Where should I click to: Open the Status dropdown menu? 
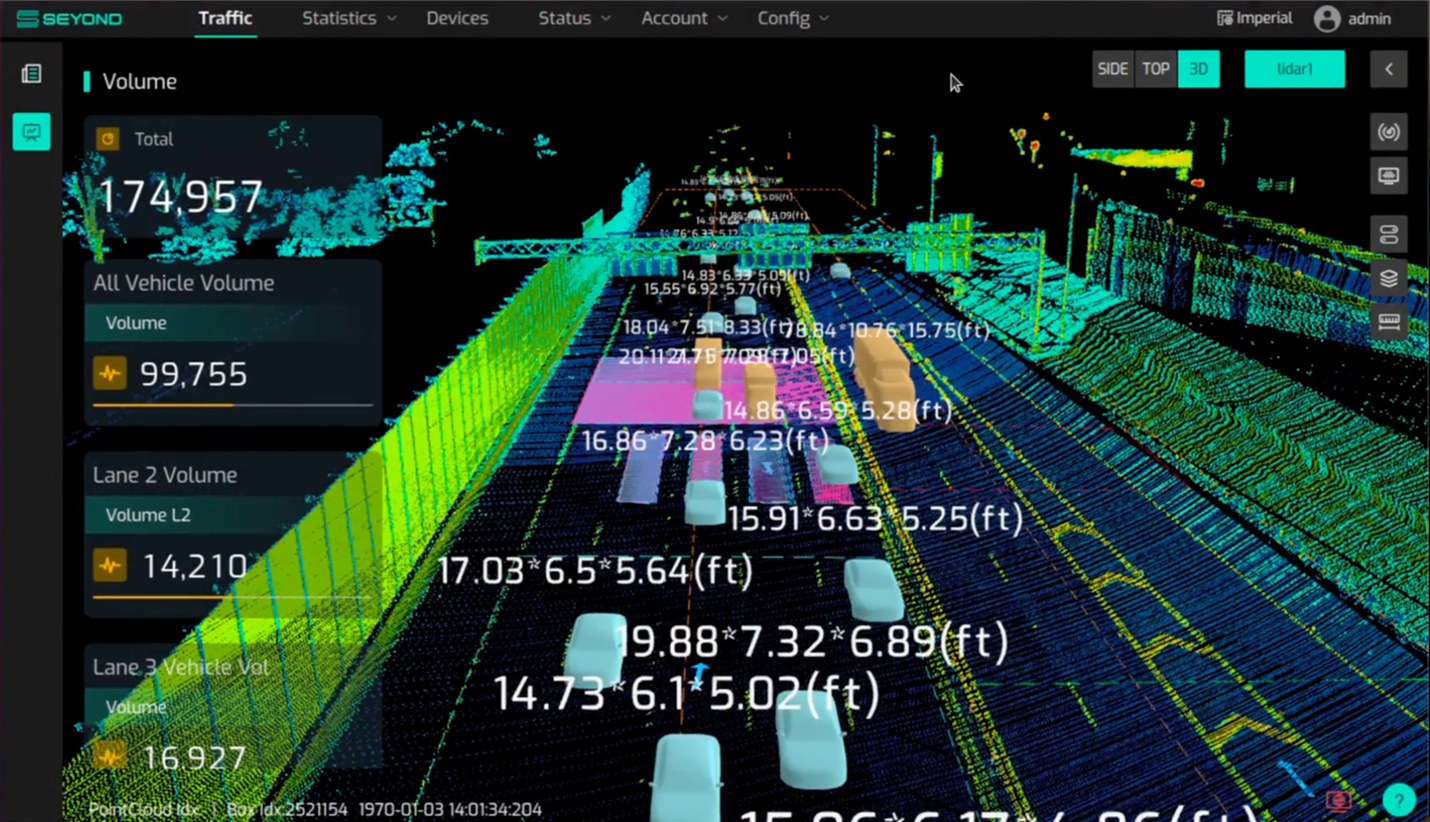point(574,19)
